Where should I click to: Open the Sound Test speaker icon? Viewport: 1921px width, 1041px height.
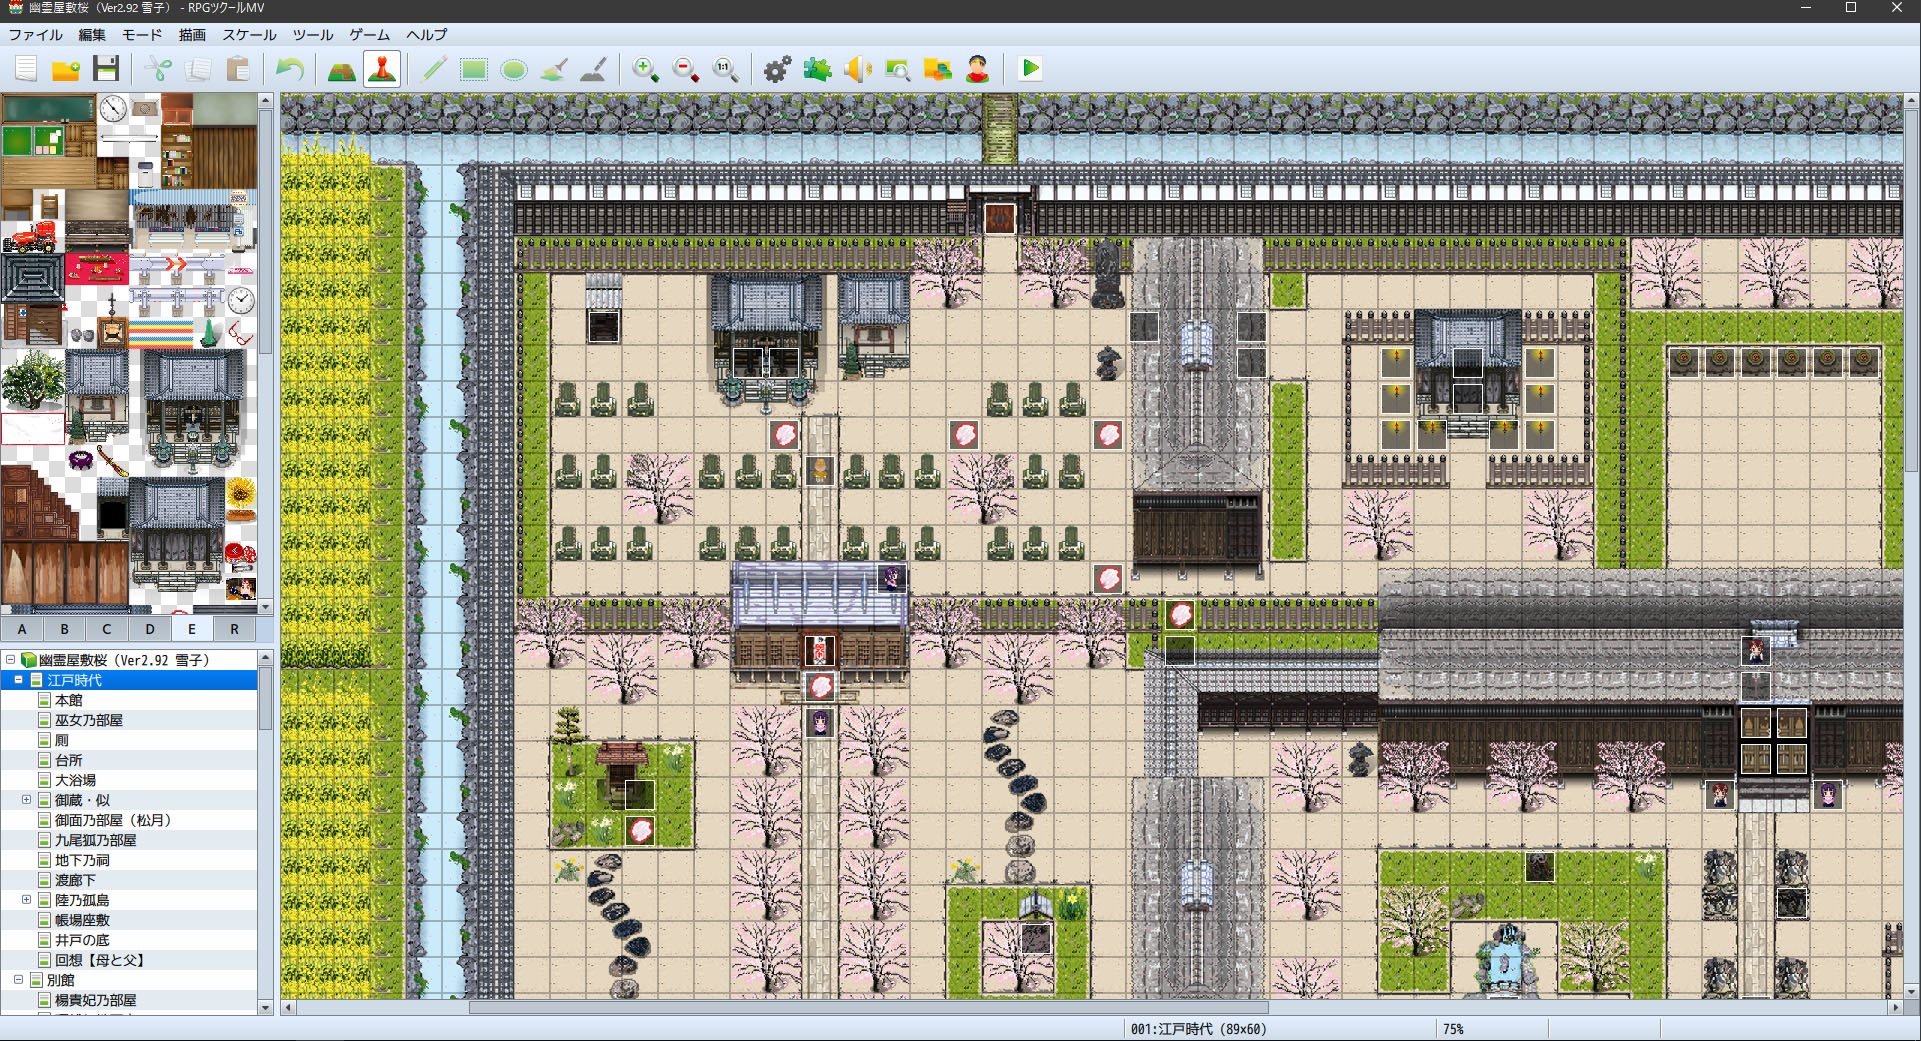point(858,69)
